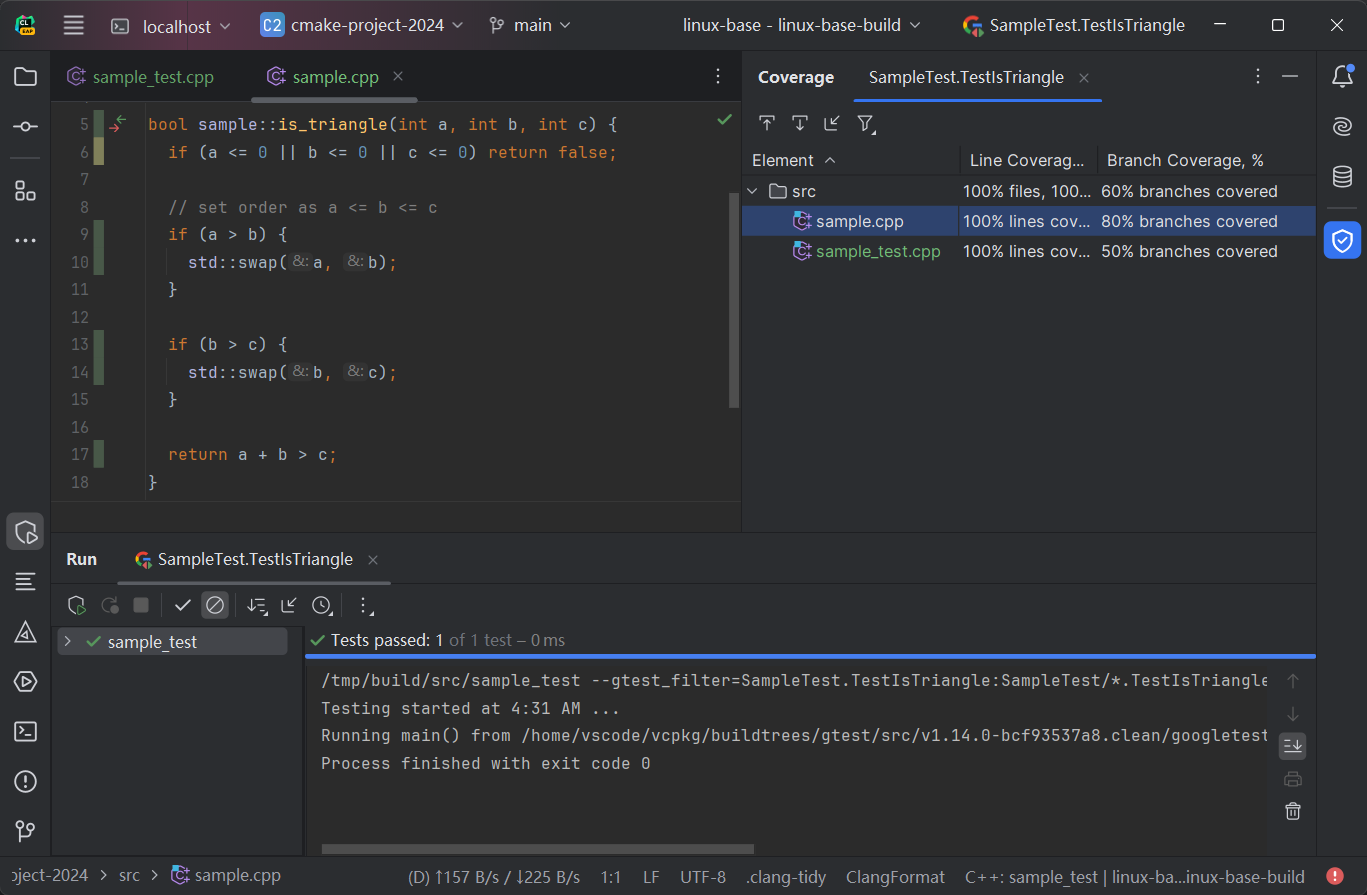Click the UTF-8 encoding indicator
The image size is (1367, 895).
[703, 877]
